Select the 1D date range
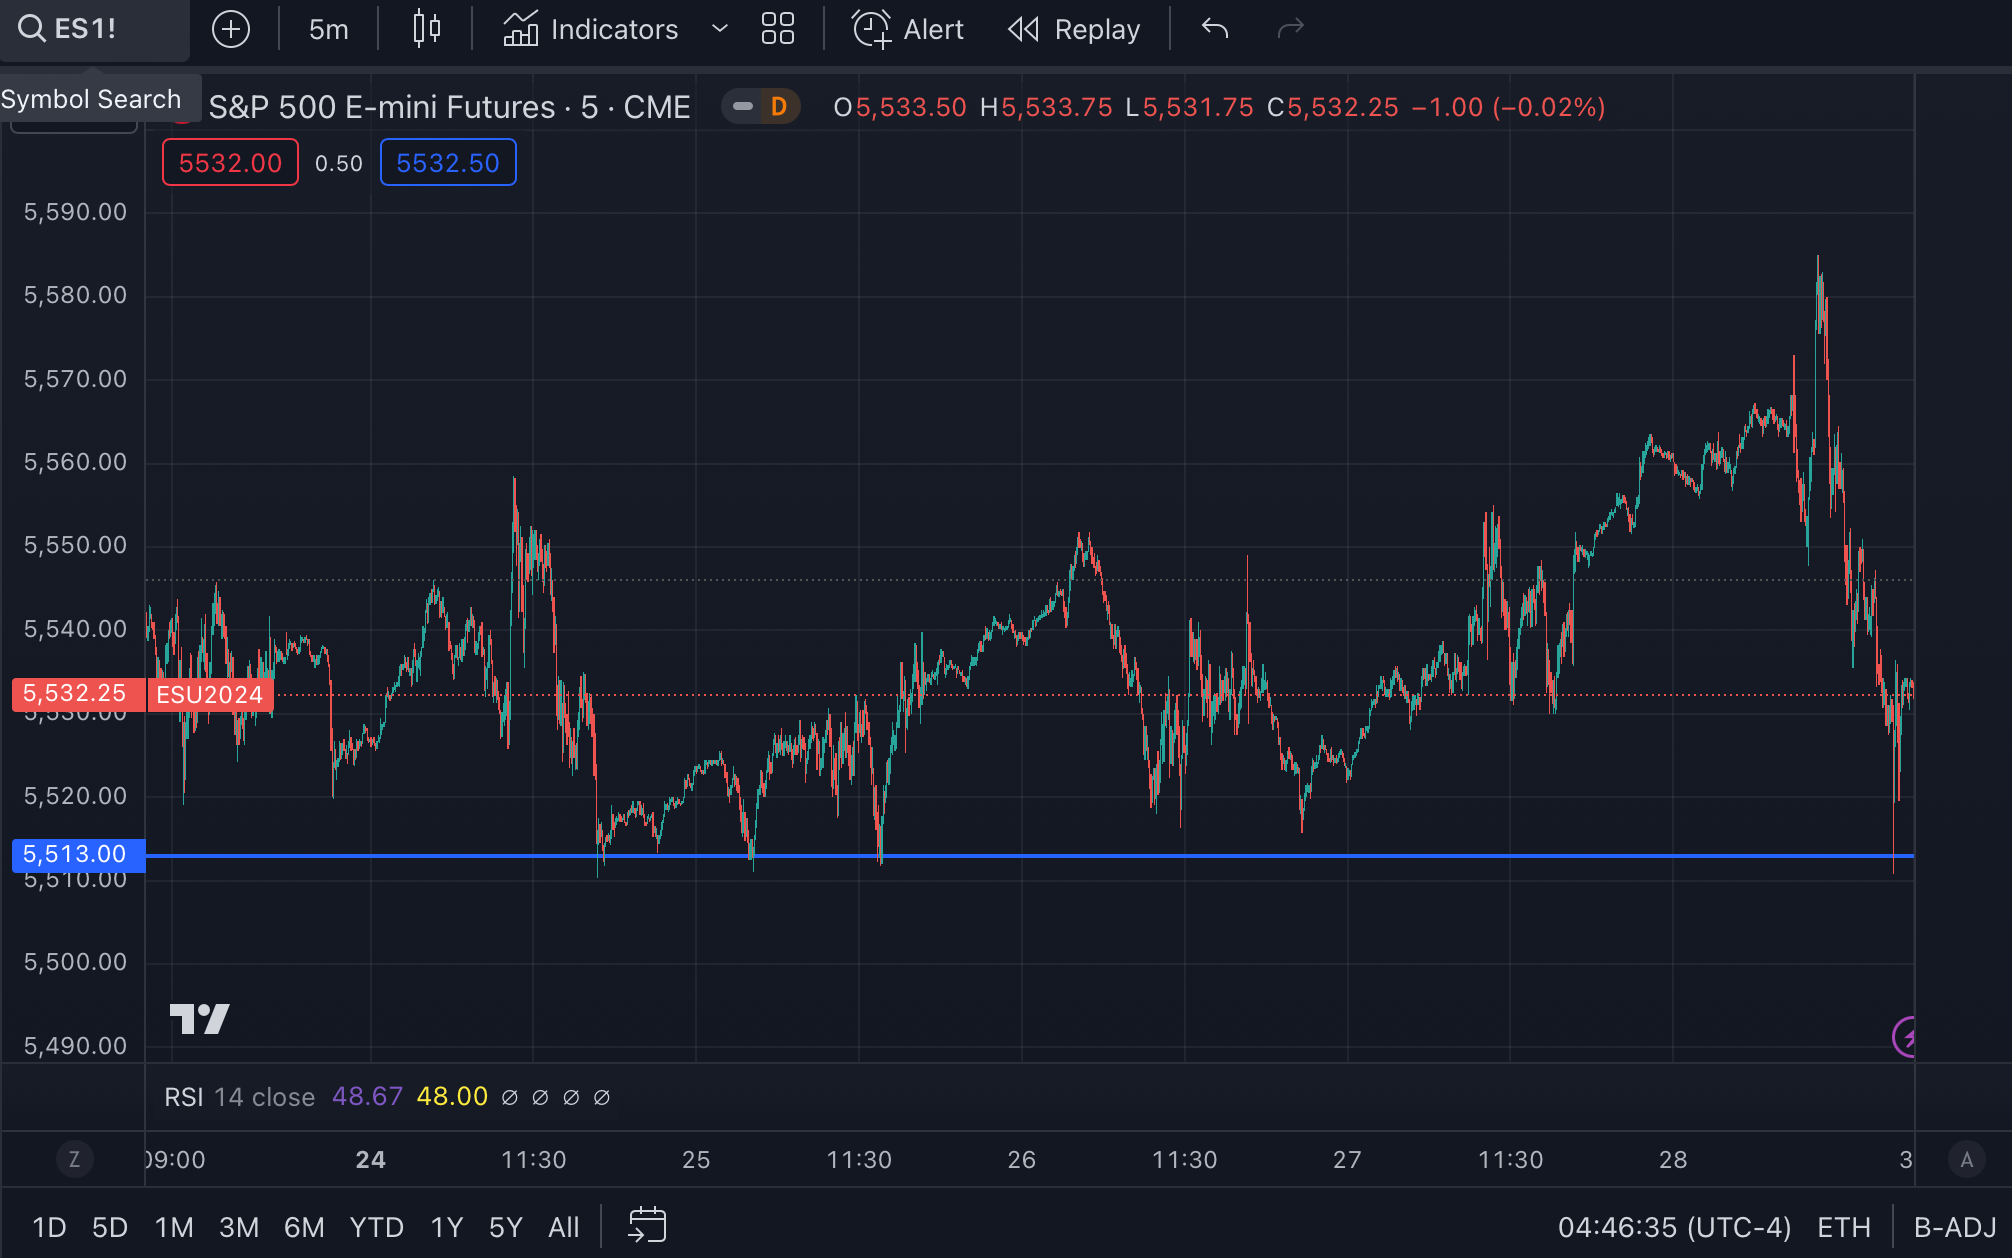 click(49, 1227)
